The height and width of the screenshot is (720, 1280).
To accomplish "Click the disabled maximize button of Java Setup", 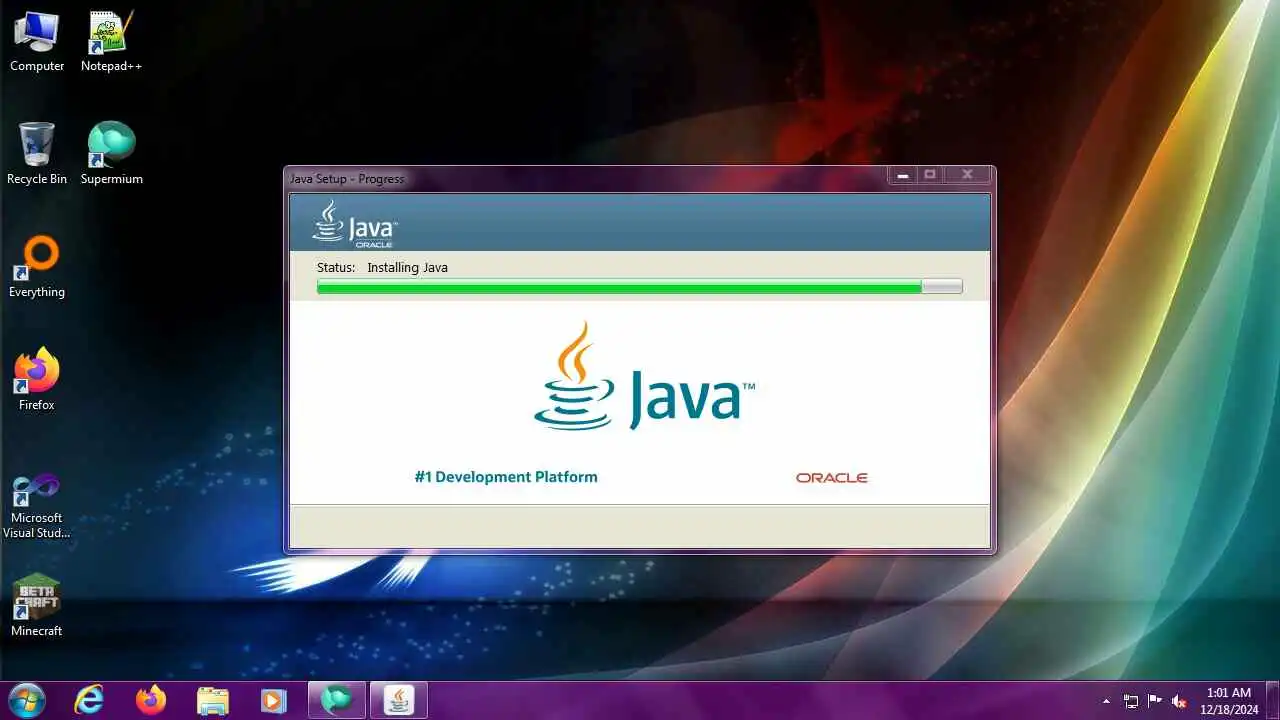I will coord(930,175).
